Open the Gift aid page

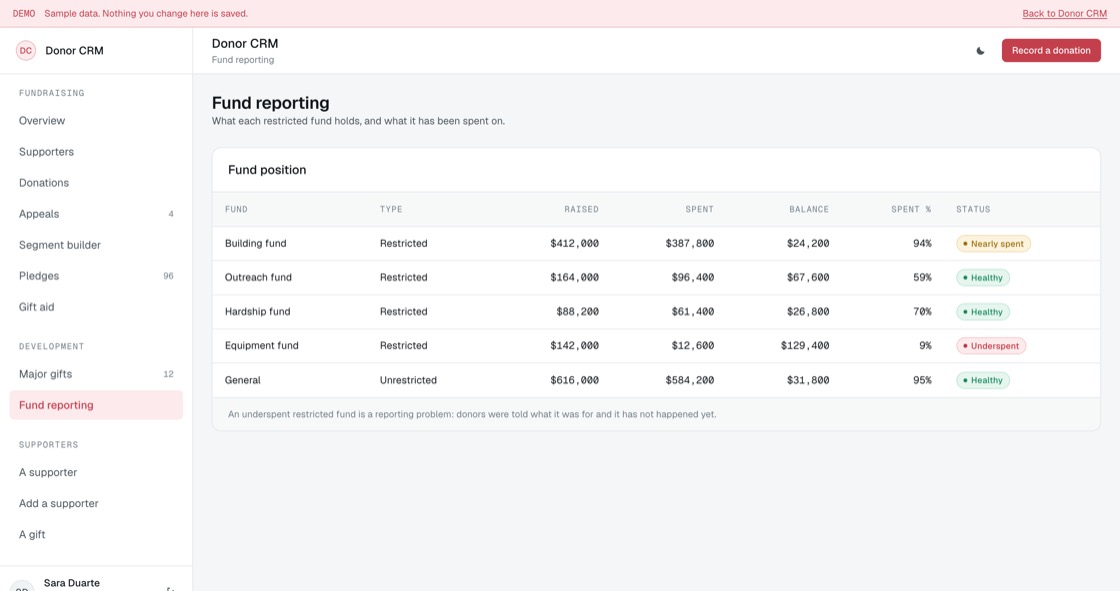point(96,307)
